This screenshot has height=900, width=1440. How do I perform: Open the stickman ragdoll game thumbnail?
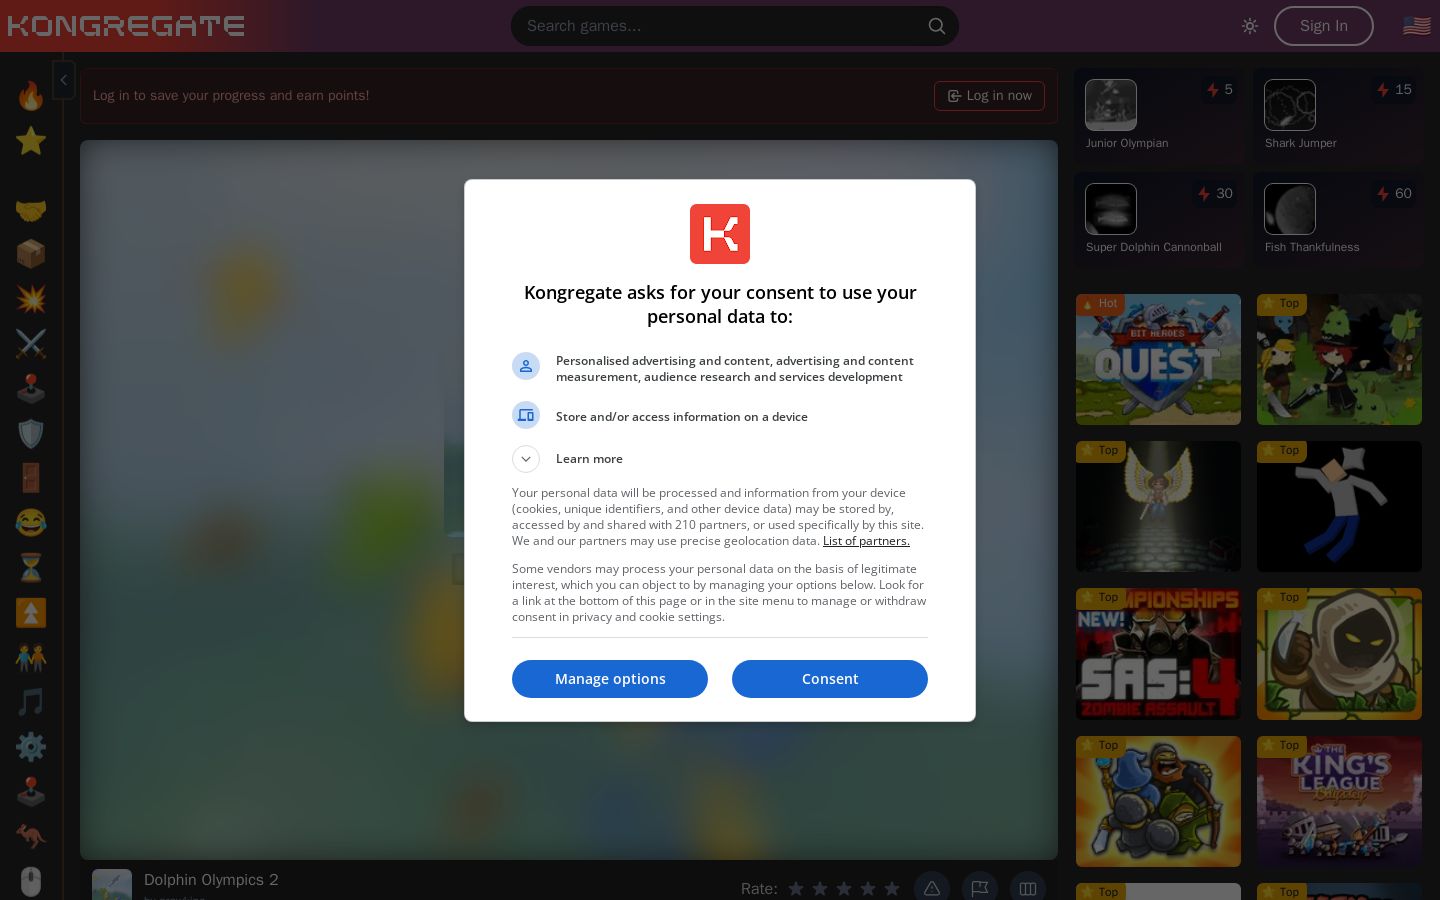[x=1339, y=506]
